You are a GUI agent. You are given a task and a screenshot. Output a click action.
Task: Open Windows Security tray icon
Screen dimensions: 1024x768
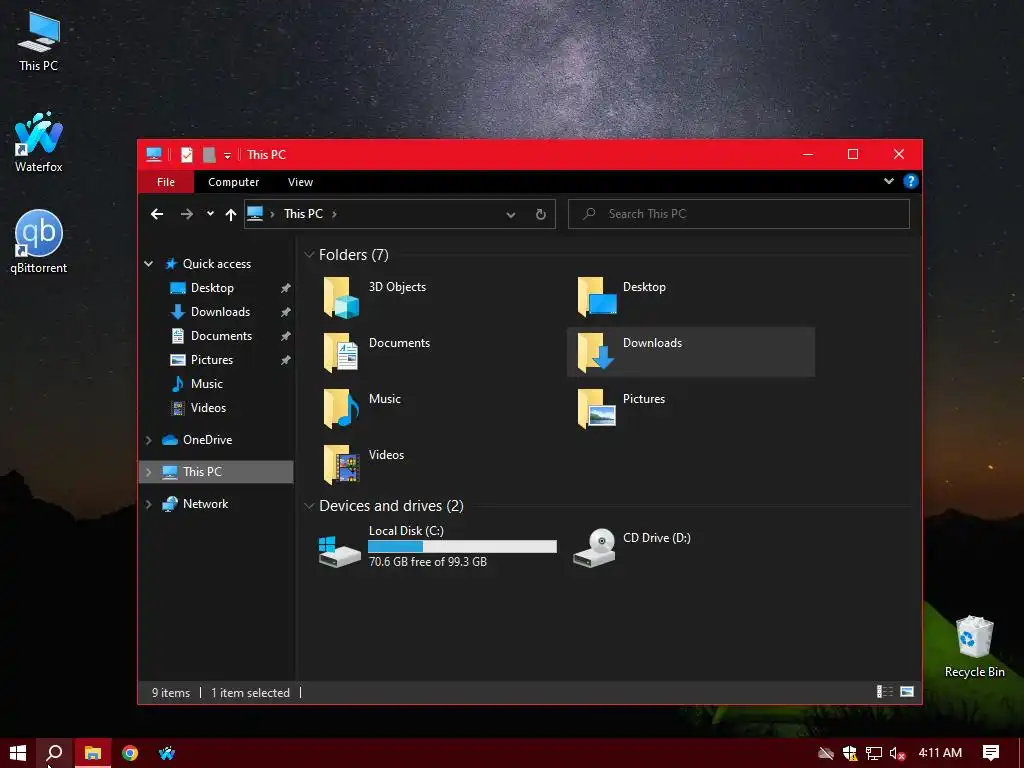(850, 754)
